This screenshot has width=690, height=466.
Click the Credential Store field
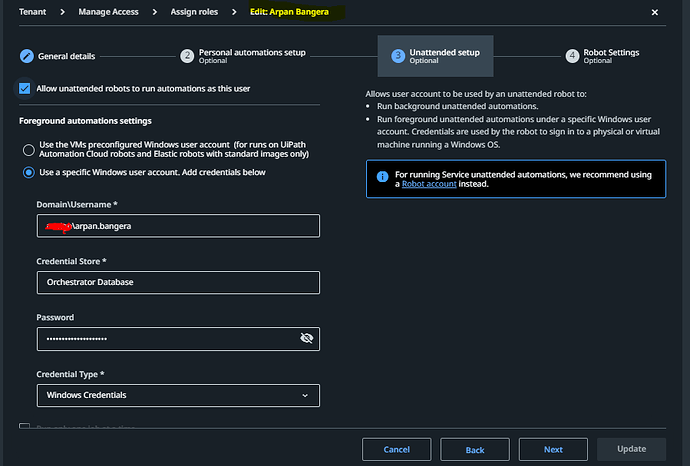(x=178, y=282)
